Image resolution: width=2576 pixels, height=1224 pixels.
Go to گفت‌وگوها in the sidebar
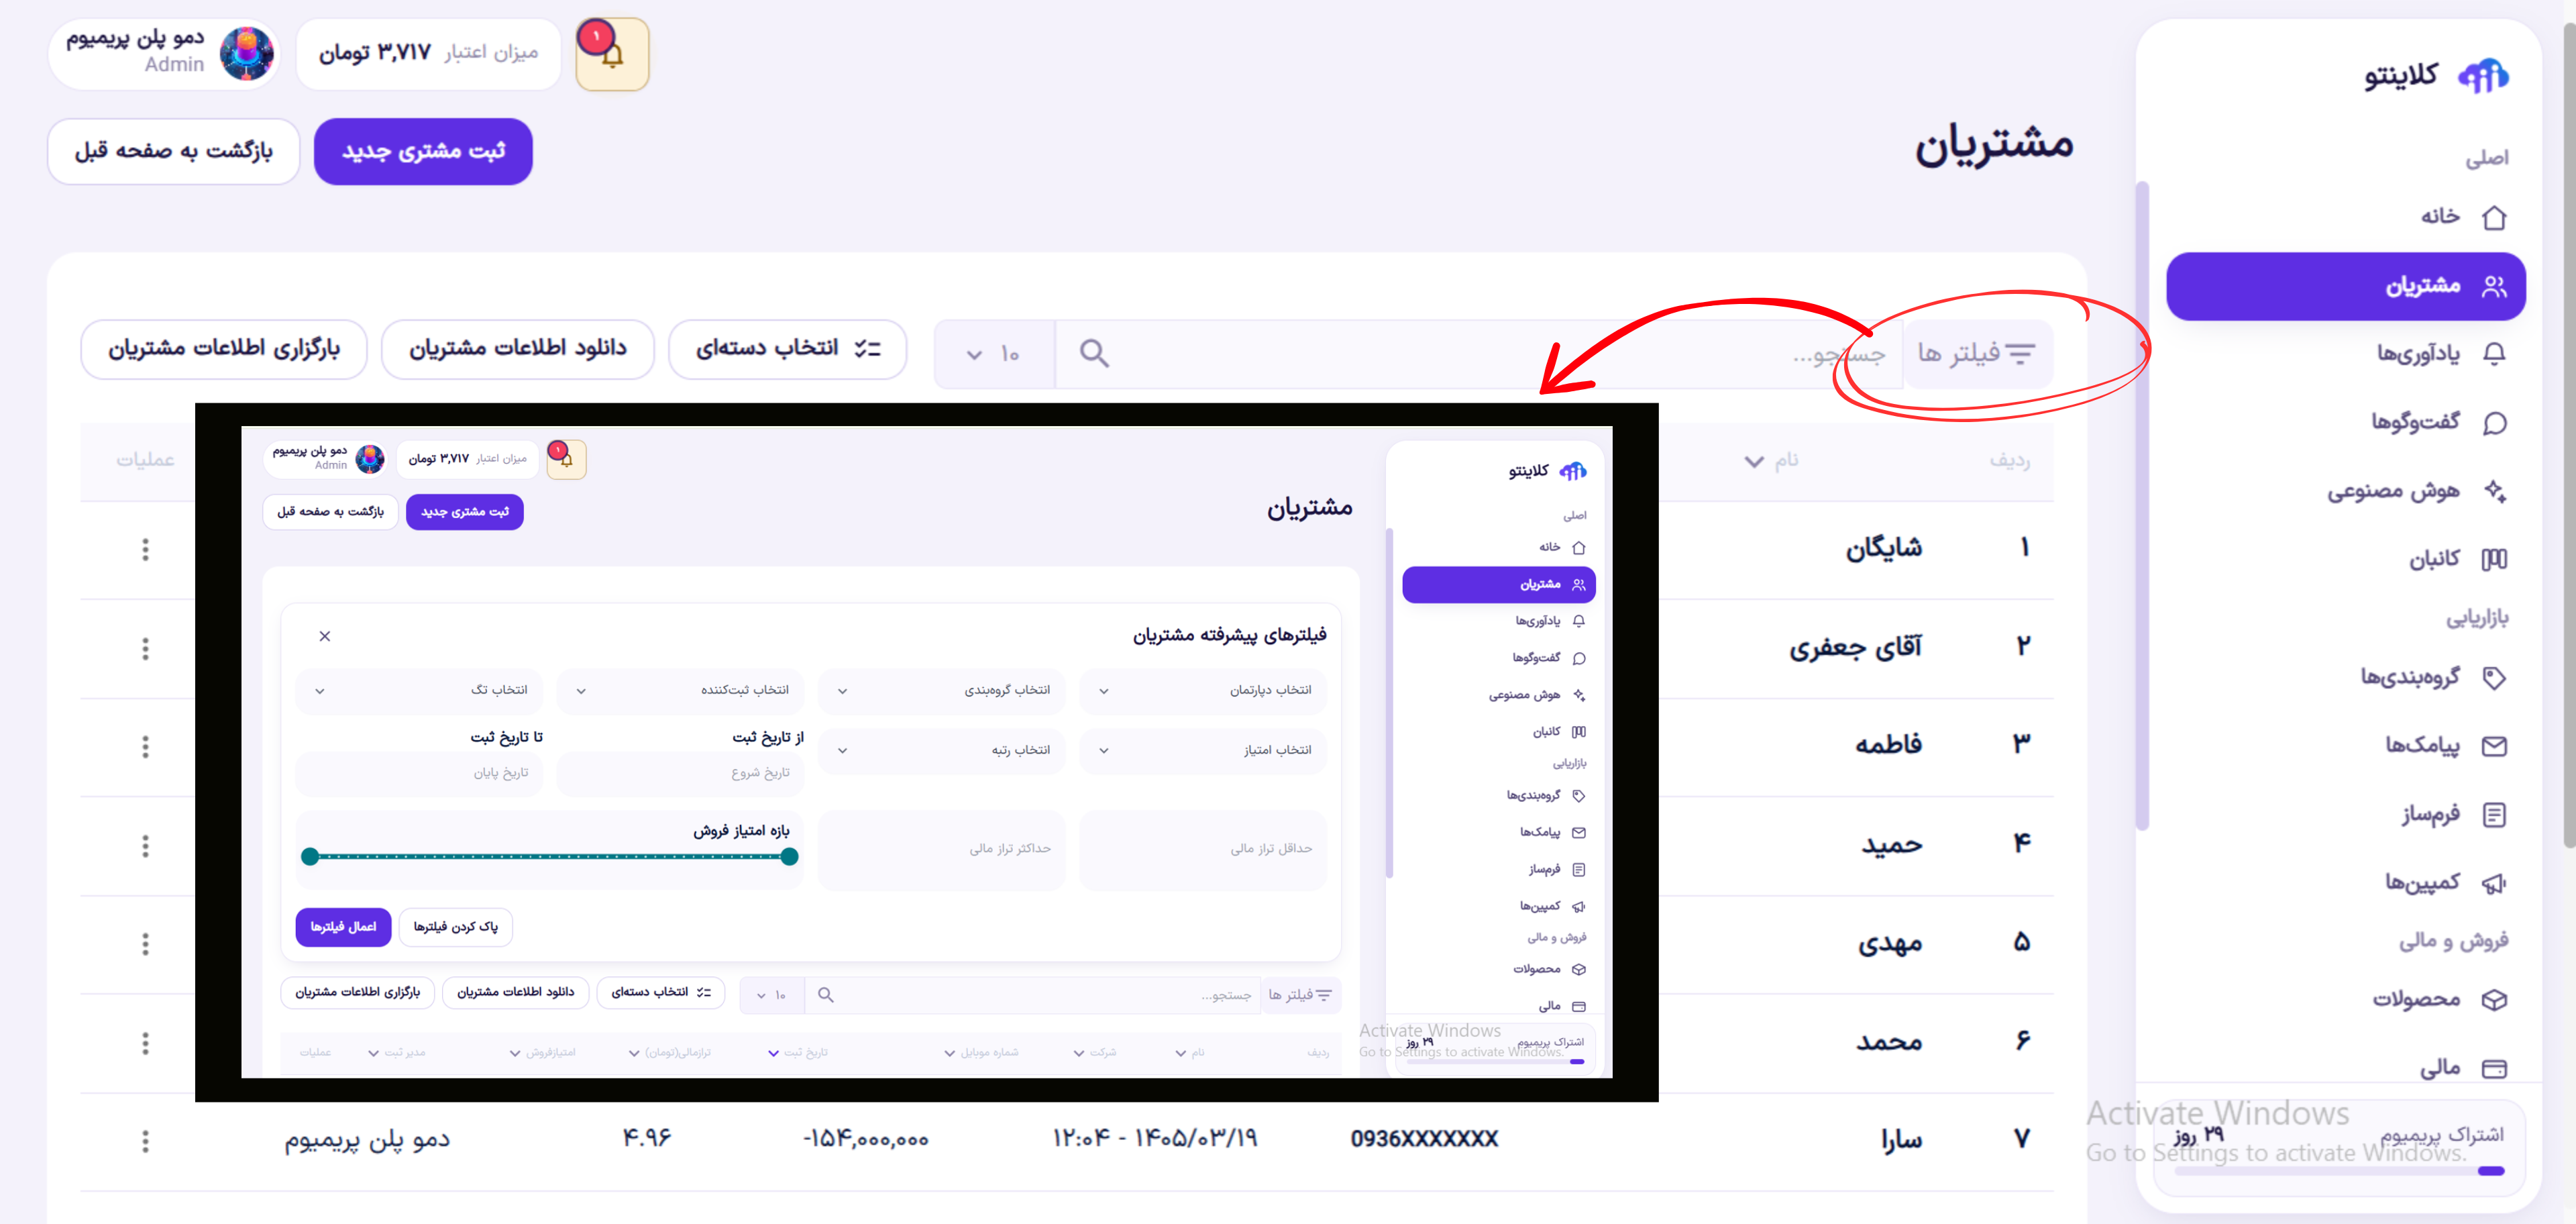2346,423
